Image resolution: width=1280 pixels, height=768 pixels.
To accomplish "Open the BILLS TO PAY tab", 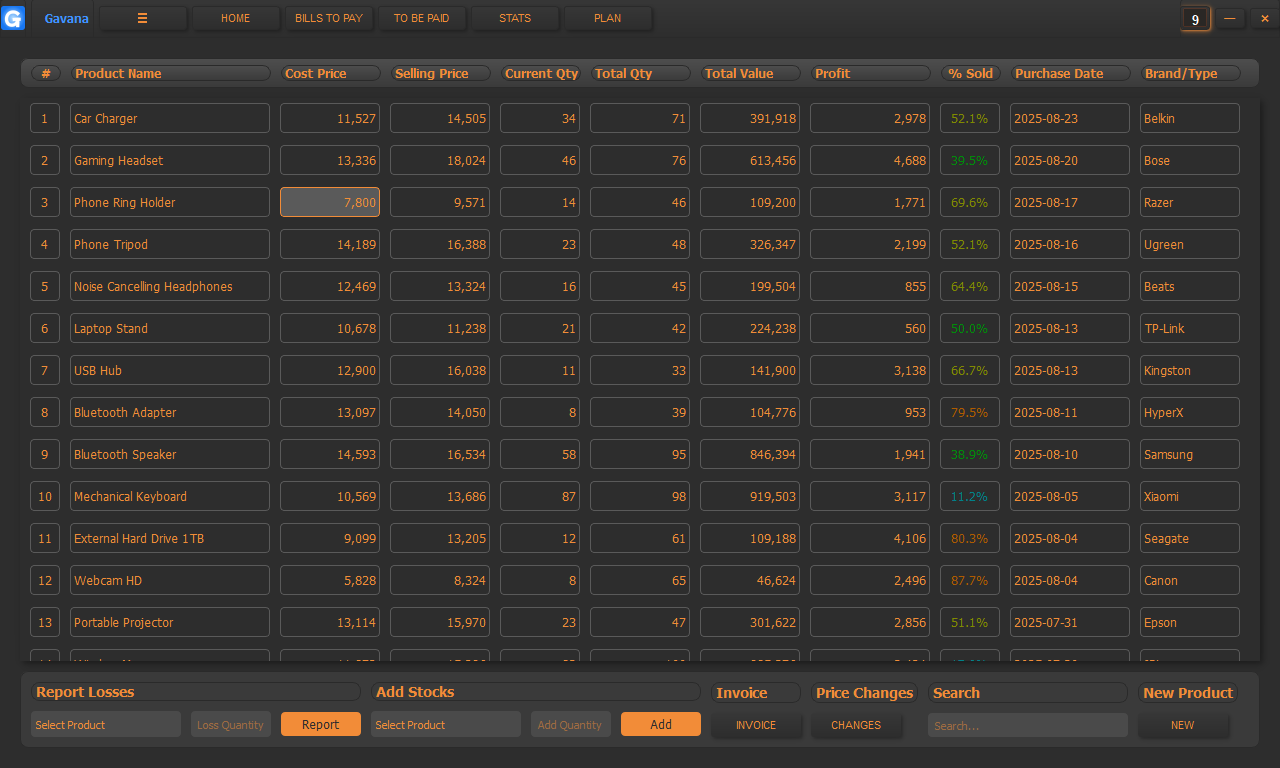I will tap(329, 18).
